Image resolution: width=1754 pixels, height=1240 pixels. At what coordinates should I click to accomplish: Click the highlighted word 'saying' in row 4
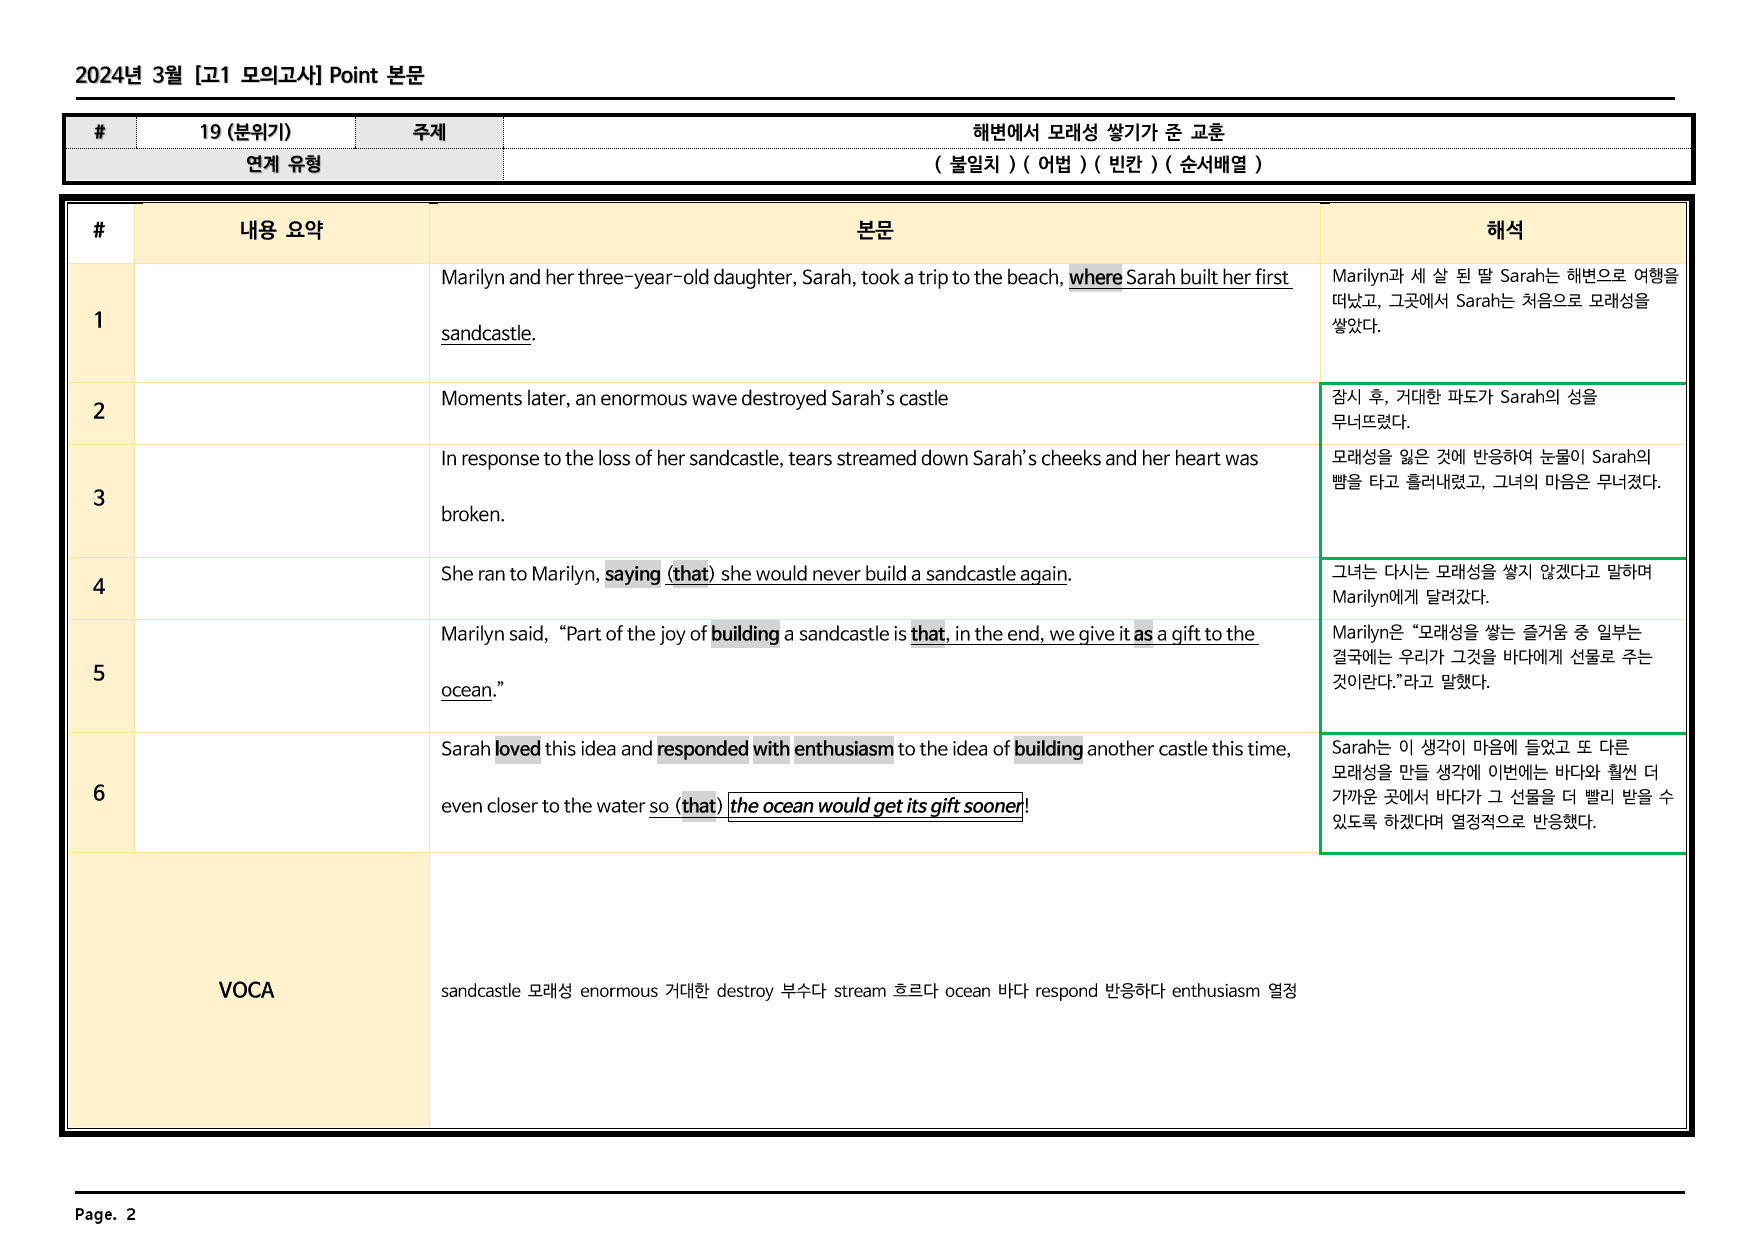point(632,574)
